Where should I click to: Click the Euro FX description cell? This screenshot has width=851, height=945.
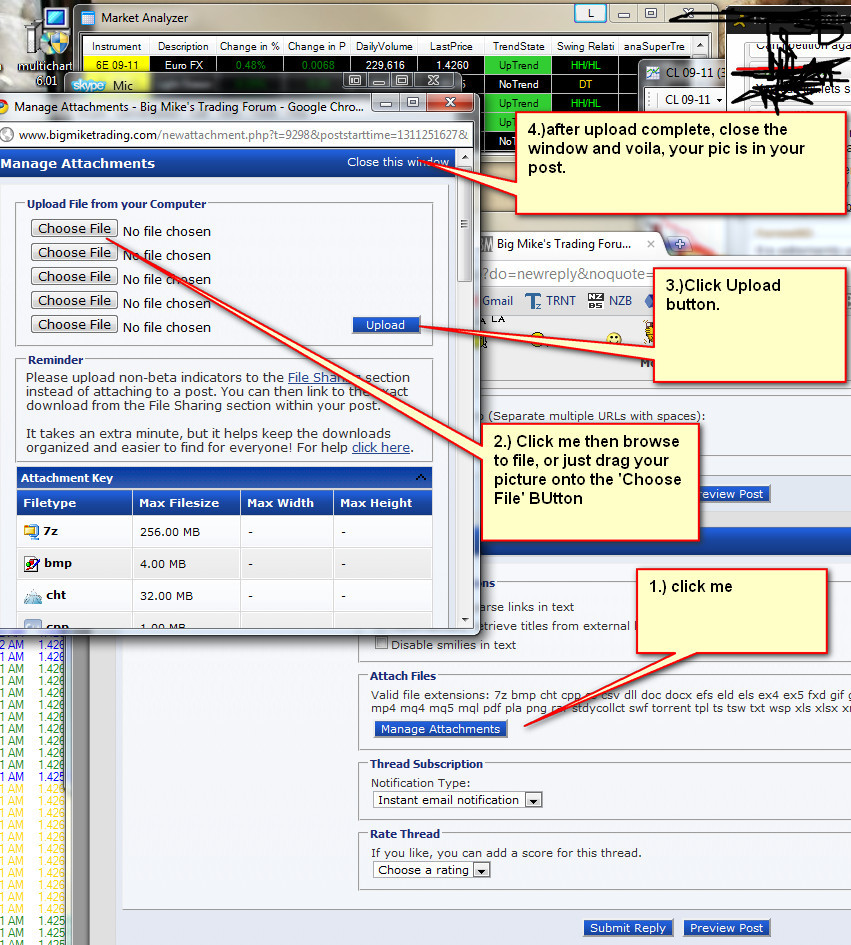[183, 65]
